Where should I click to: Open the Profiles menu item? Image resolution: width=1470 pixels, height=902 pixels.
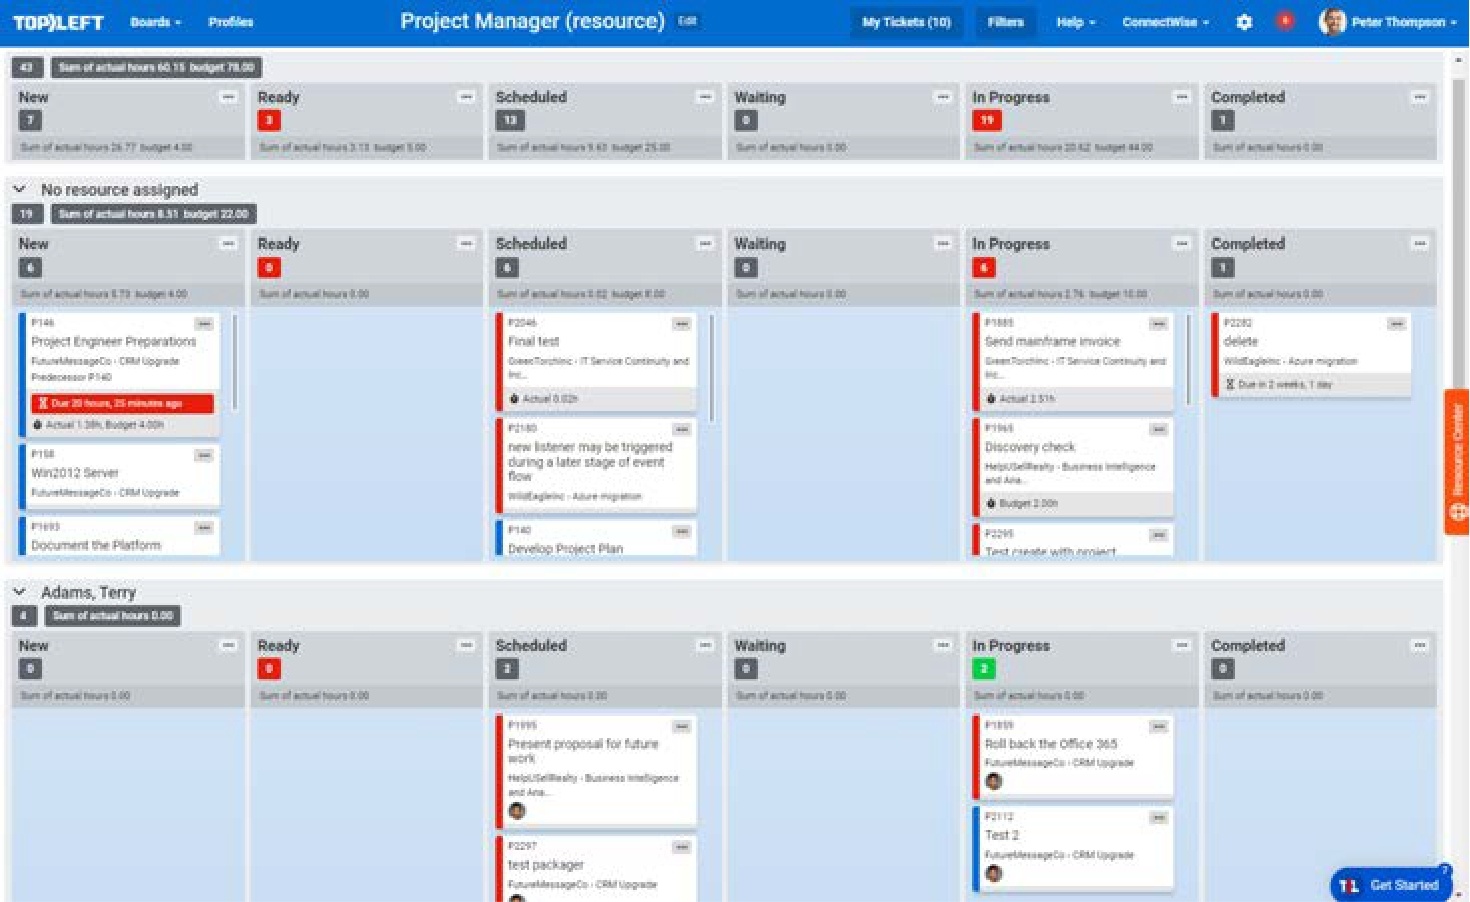point(230,22)
